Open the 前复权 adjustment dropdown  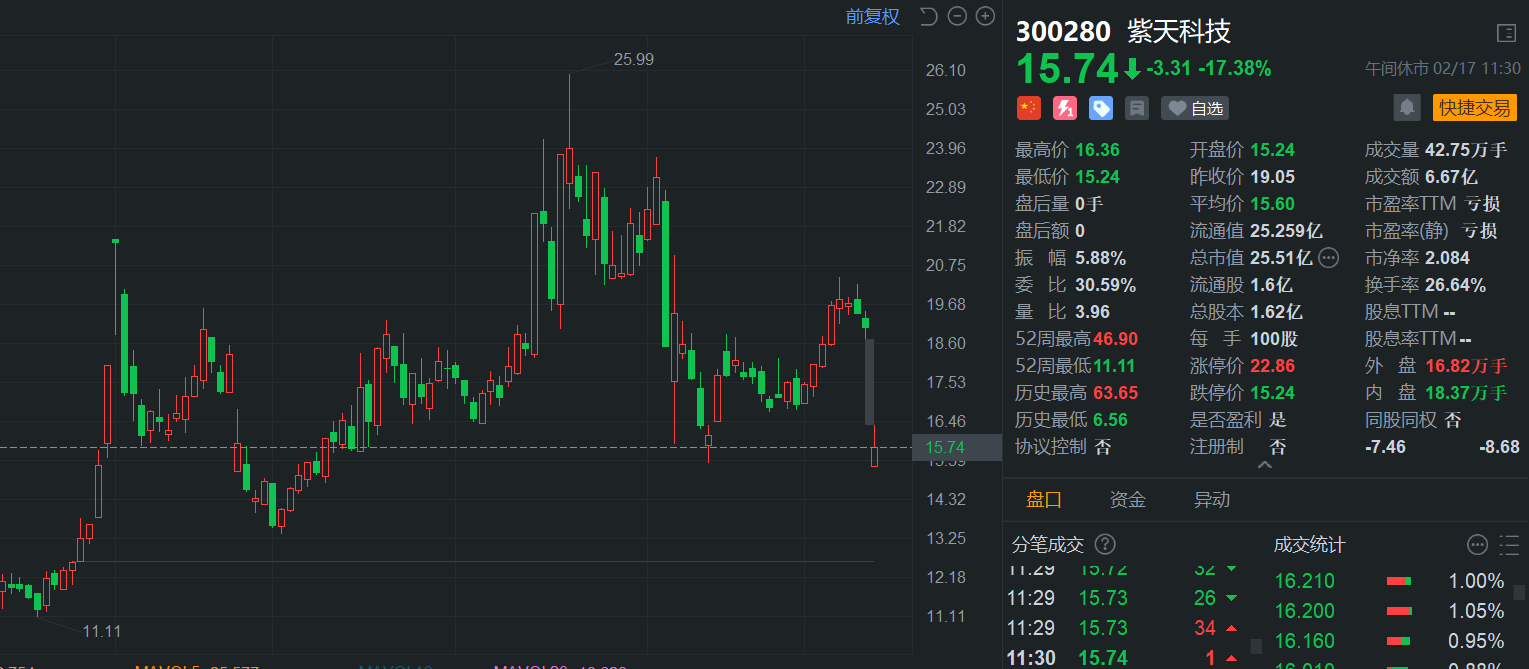pyautogui.click(x=871, y=17)
